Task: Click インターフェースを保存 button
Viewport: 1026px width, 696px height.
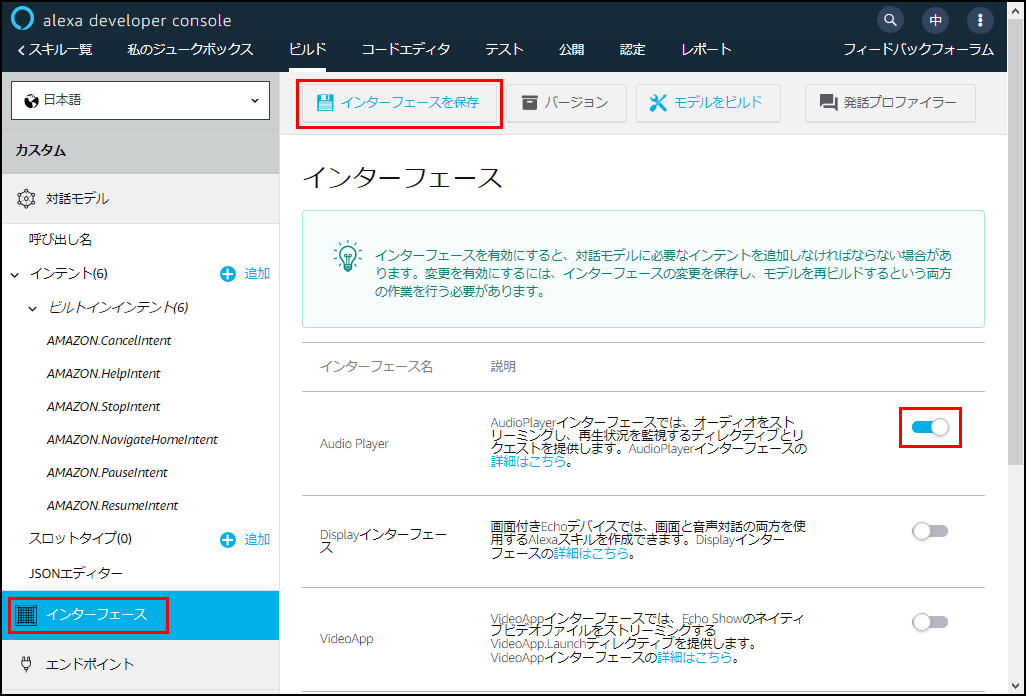Action: click(399, 103)
